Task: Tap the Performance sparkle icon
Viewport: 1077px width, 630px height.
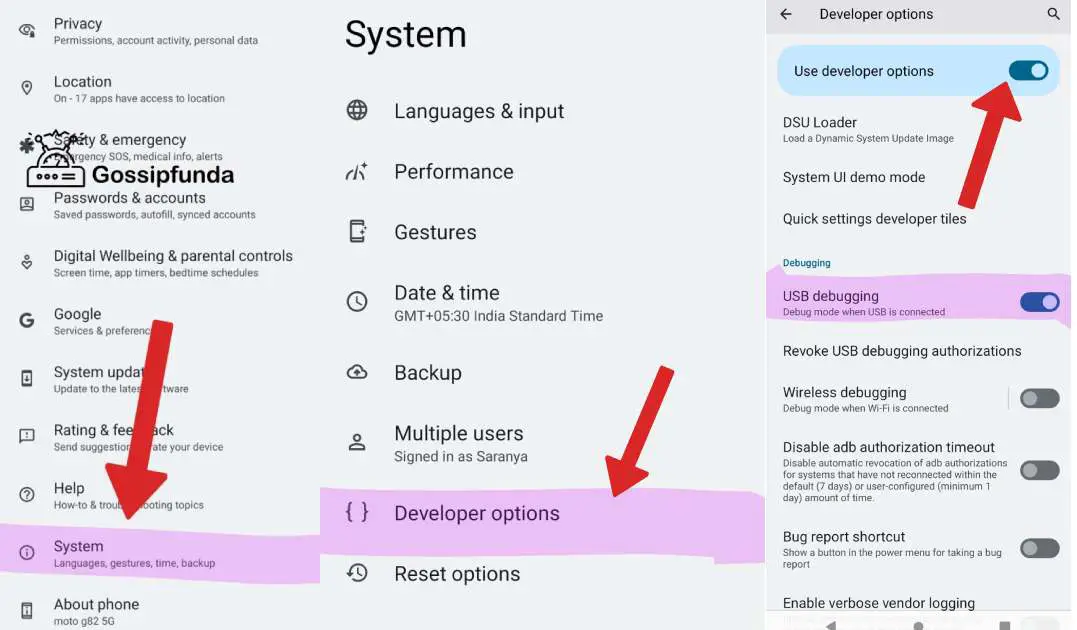Action: (x=356, y=171)
